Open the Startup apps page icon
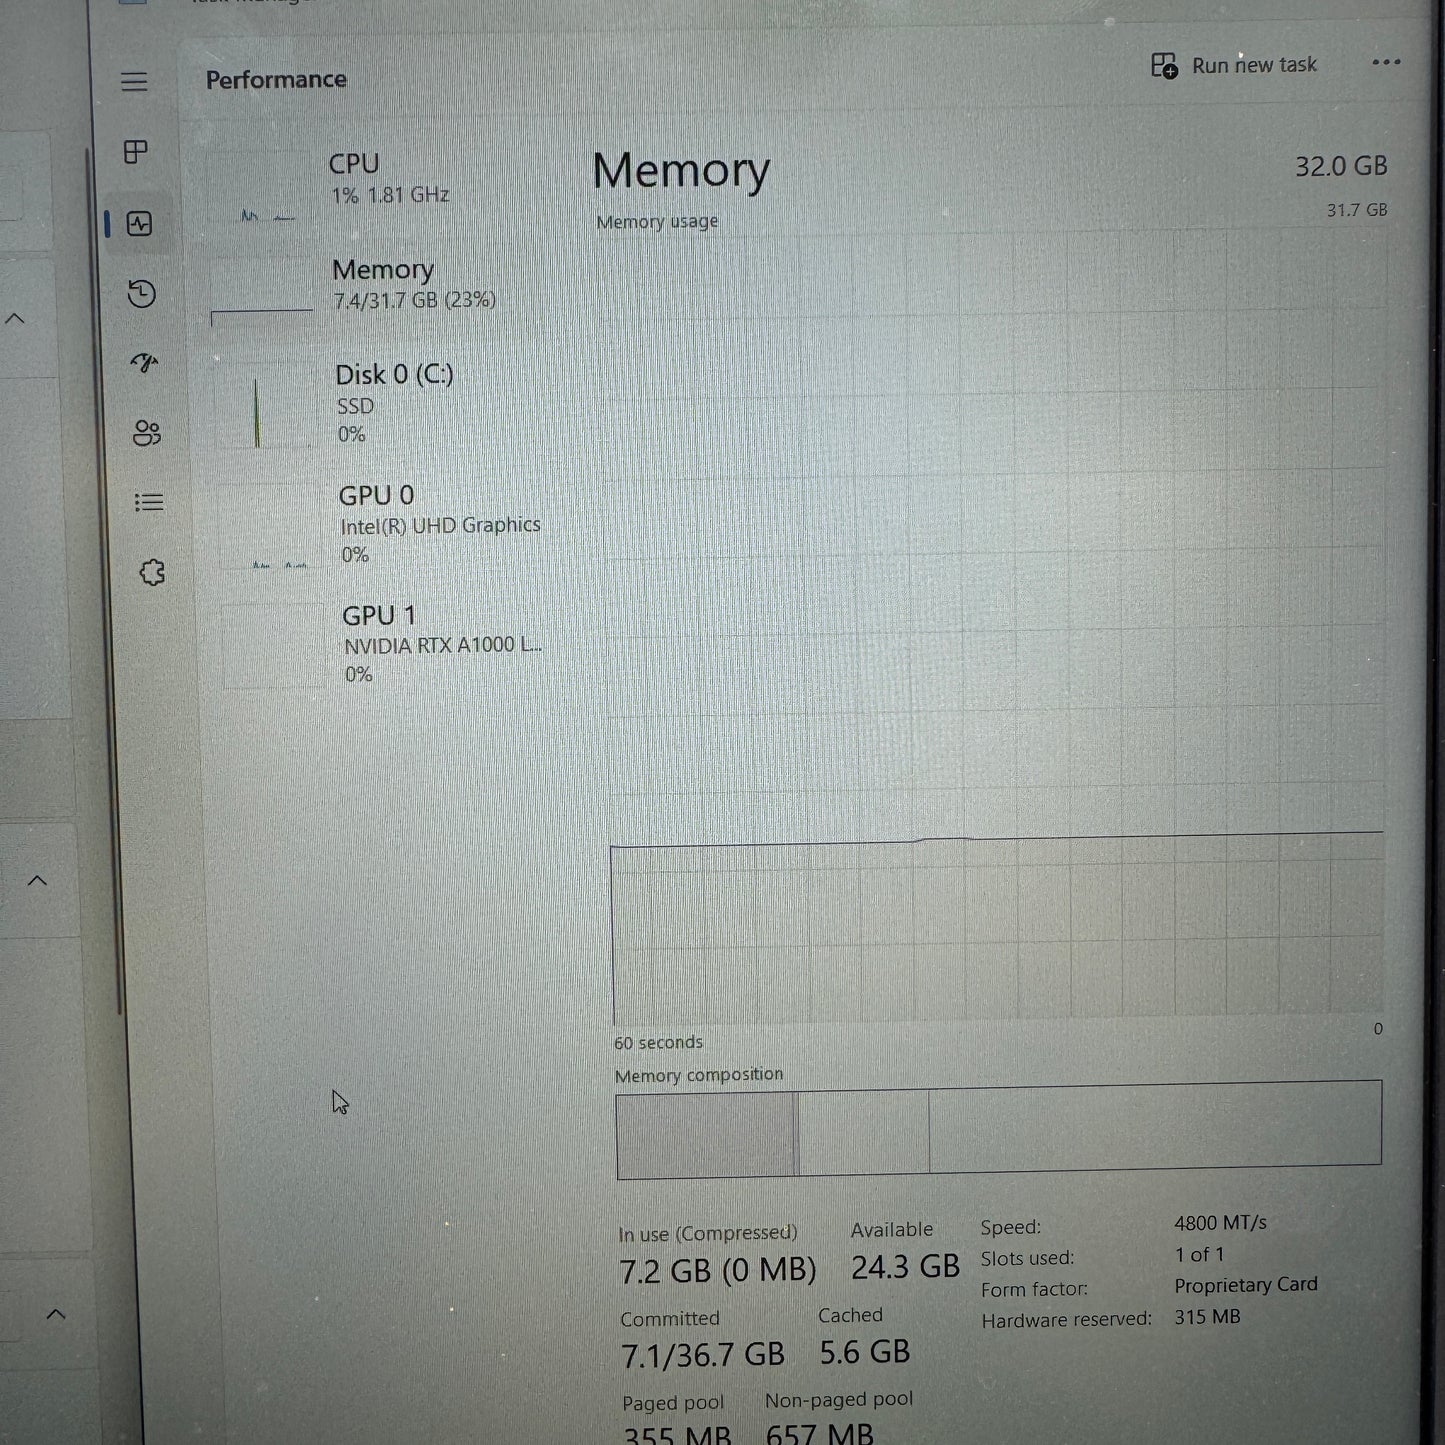 [145, 363]
